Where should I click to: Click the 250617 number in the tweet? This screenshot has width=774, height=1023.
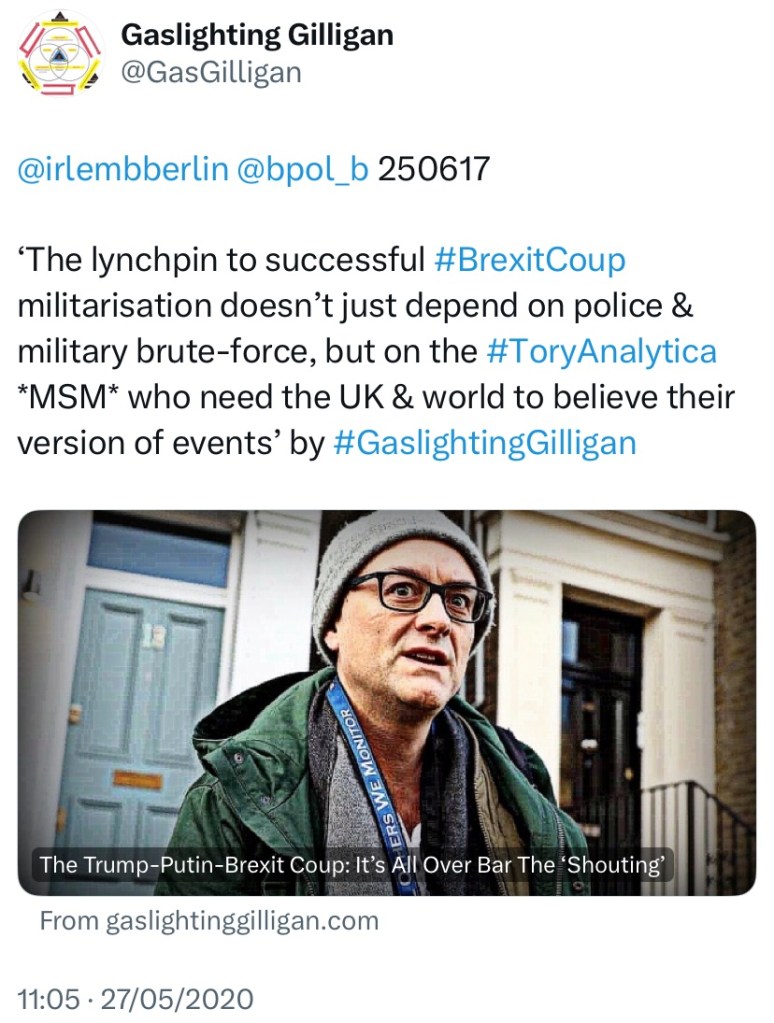click(x=434, y=169)
